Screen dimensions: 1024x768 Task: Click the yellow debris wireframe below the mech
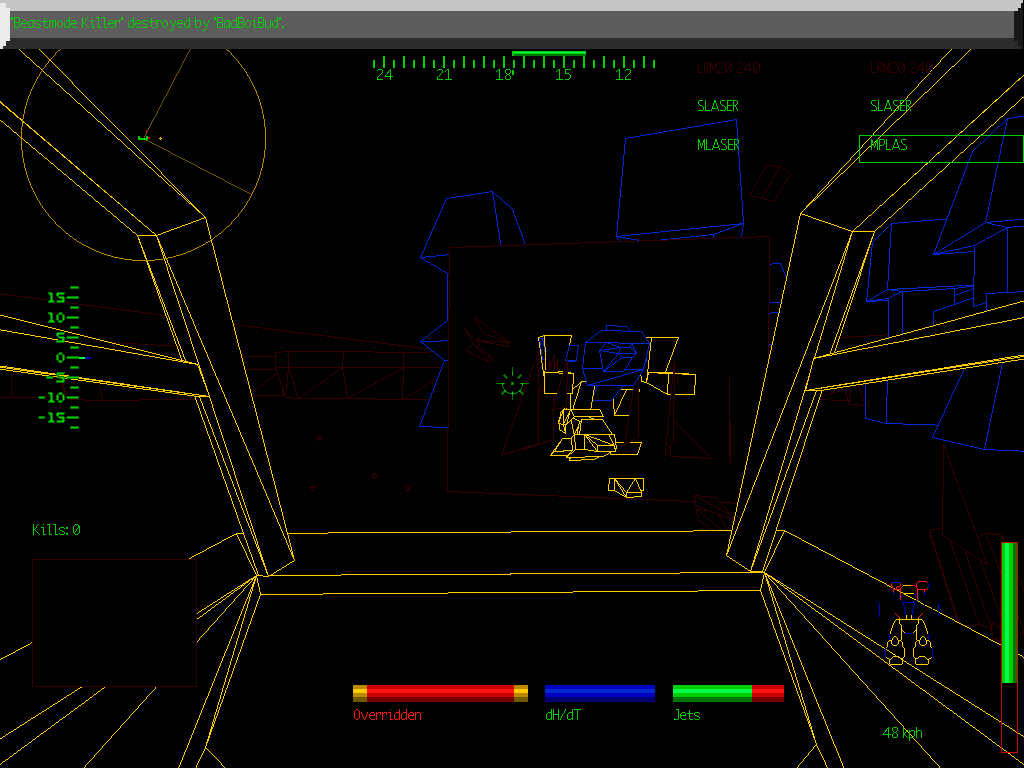click(x=626, y=487)
